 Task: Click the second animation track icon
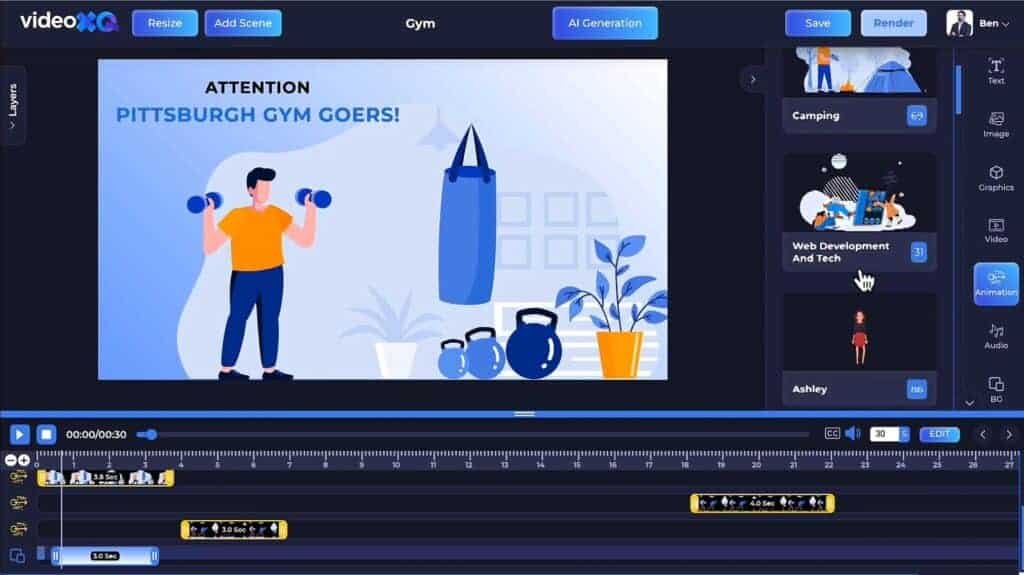tap(18, 503)
